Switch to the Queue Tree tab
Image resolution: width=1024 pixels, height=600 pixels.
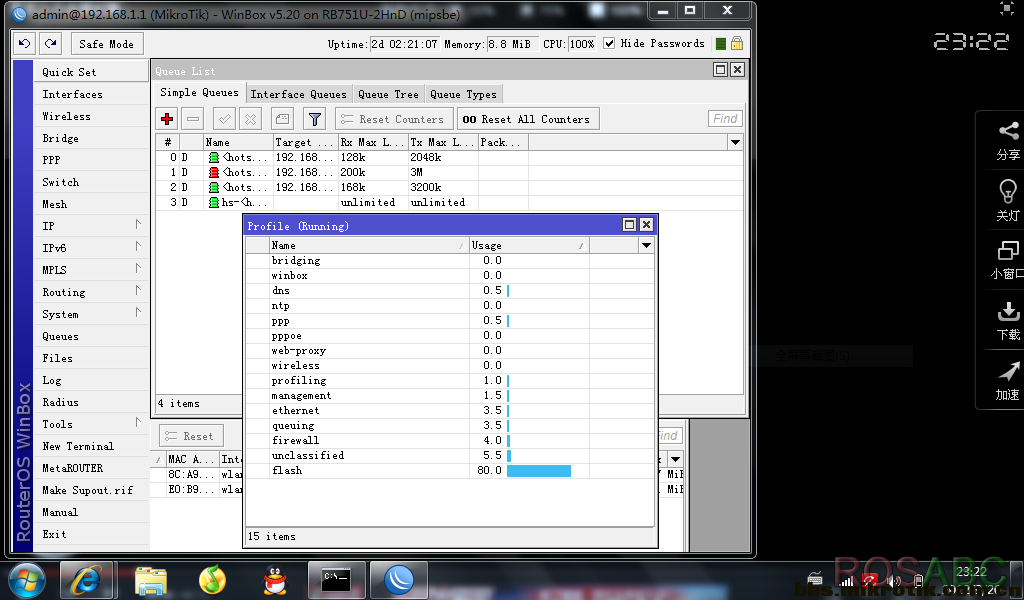pyautogui.click(x=389, y=94)
